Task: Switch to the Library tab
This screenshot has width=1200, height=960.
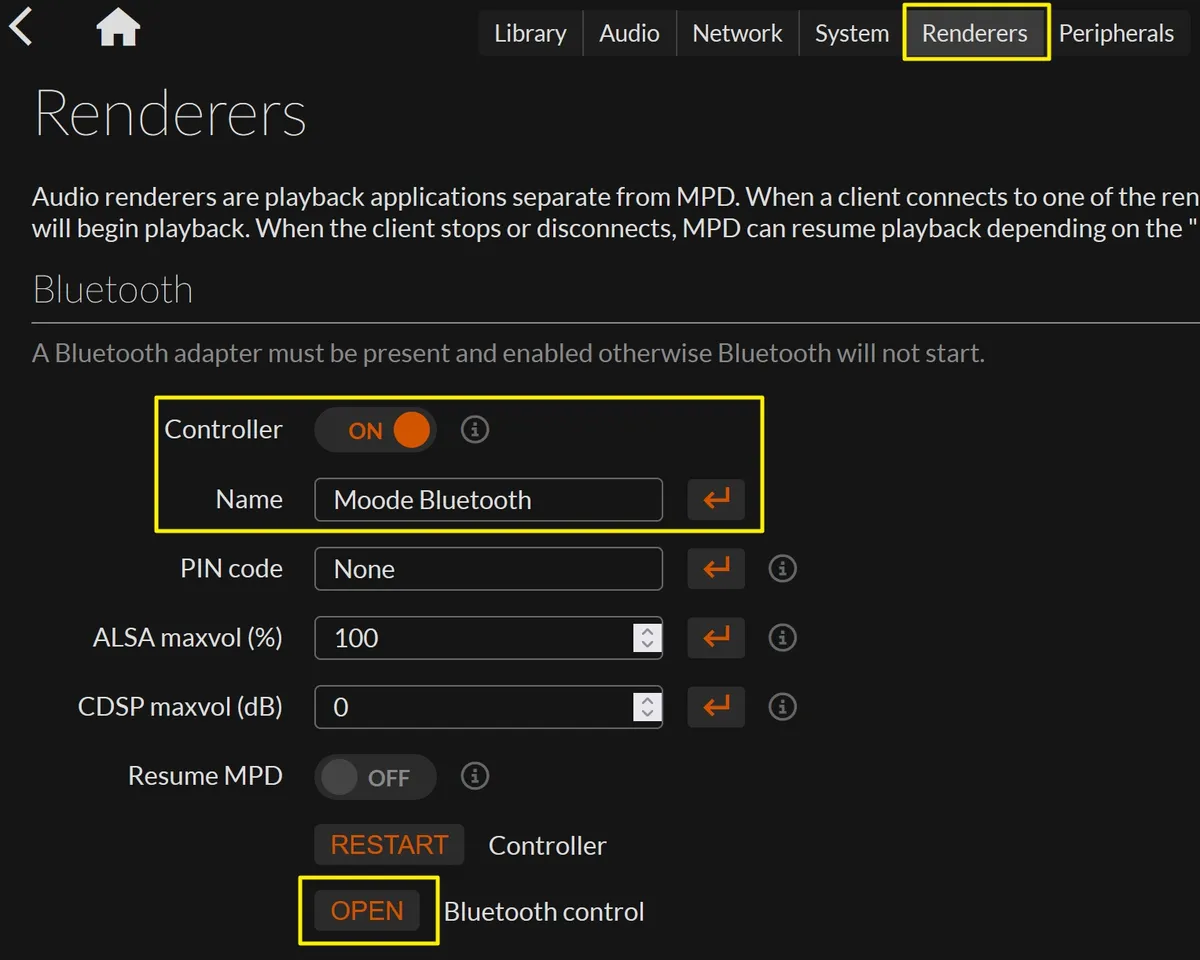Action: click(x=530, y=33)
